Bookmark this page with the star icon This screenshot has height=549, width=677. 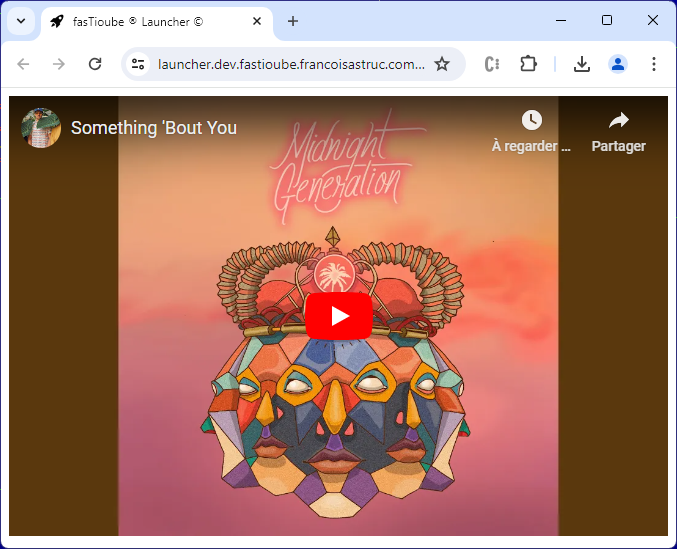coord(442,64)
